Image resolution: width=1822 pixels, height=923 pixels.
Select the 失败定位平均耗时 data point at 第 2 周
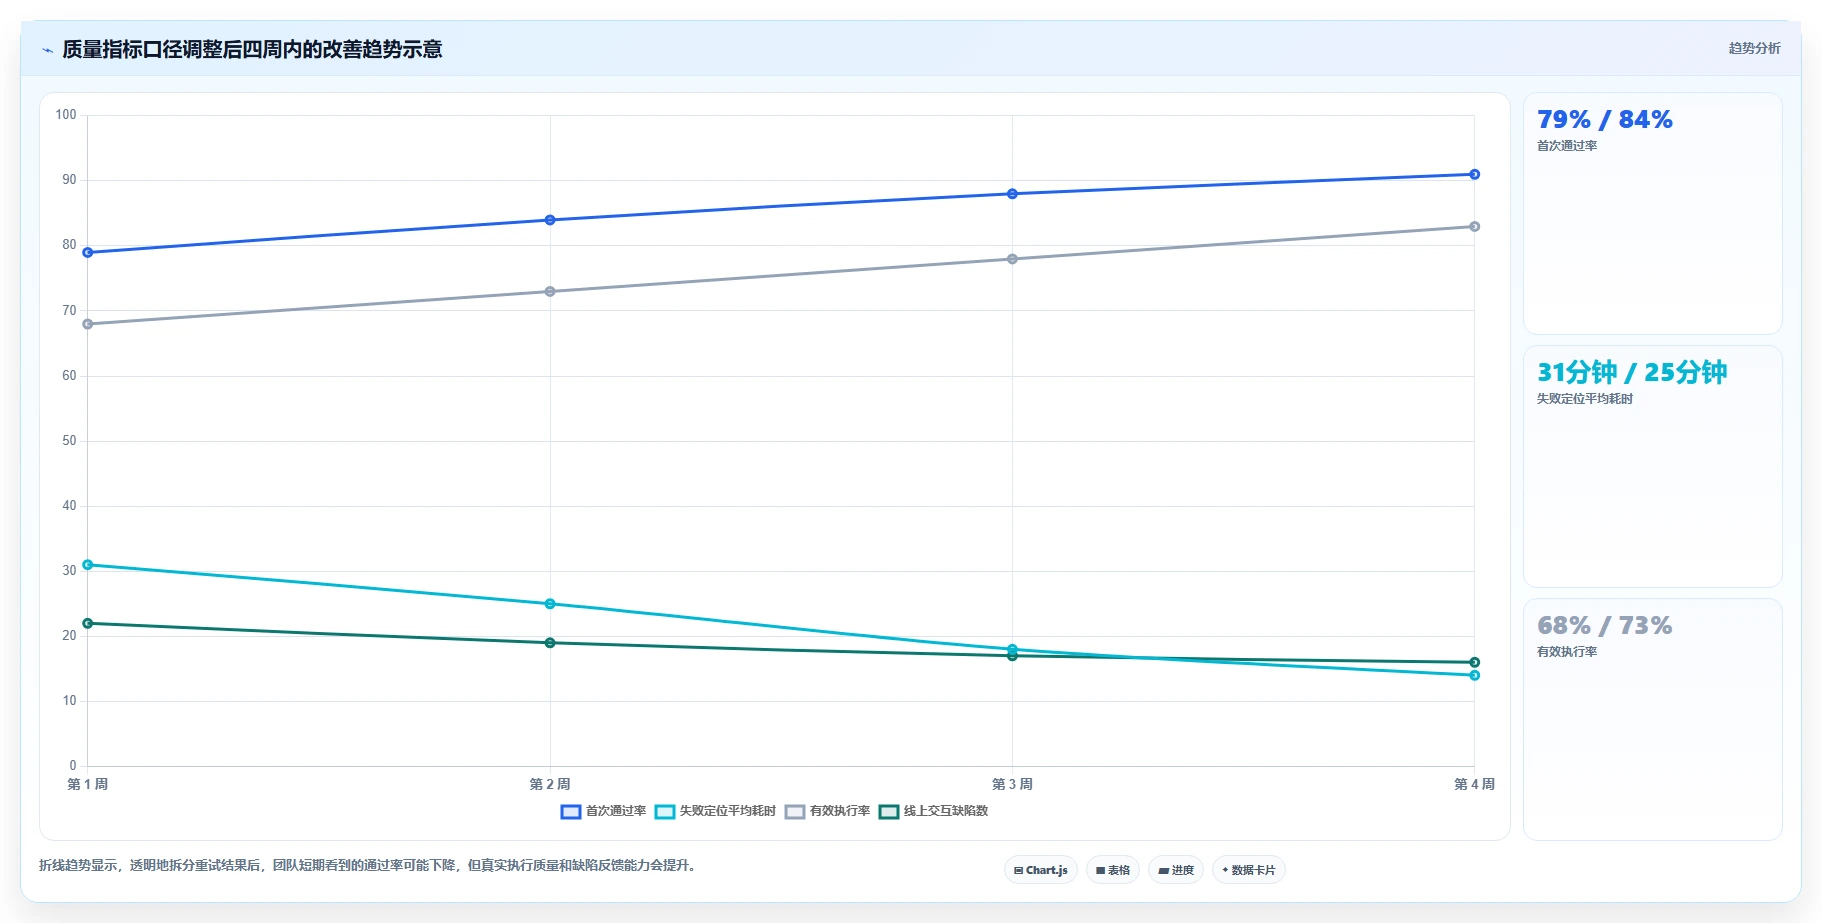pos(550,604)
